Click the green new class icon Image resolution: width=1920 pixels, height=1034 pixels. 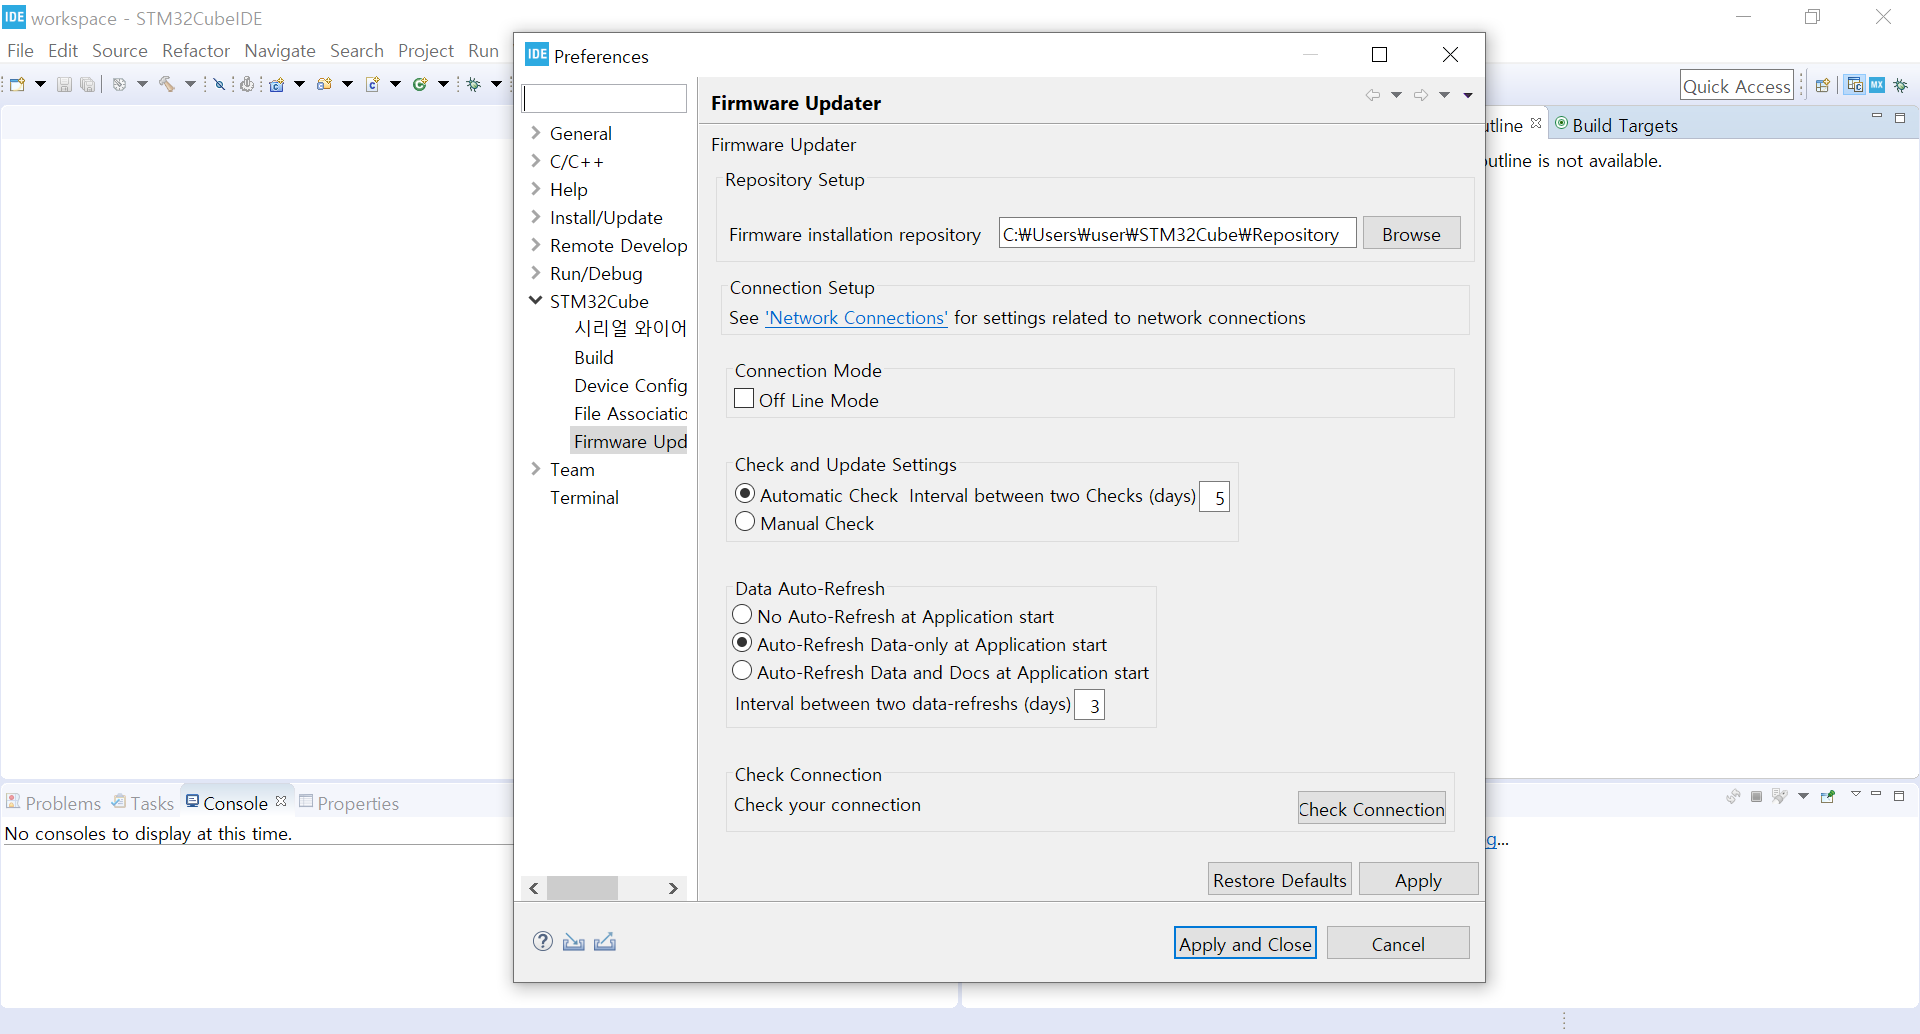(420, 84)
